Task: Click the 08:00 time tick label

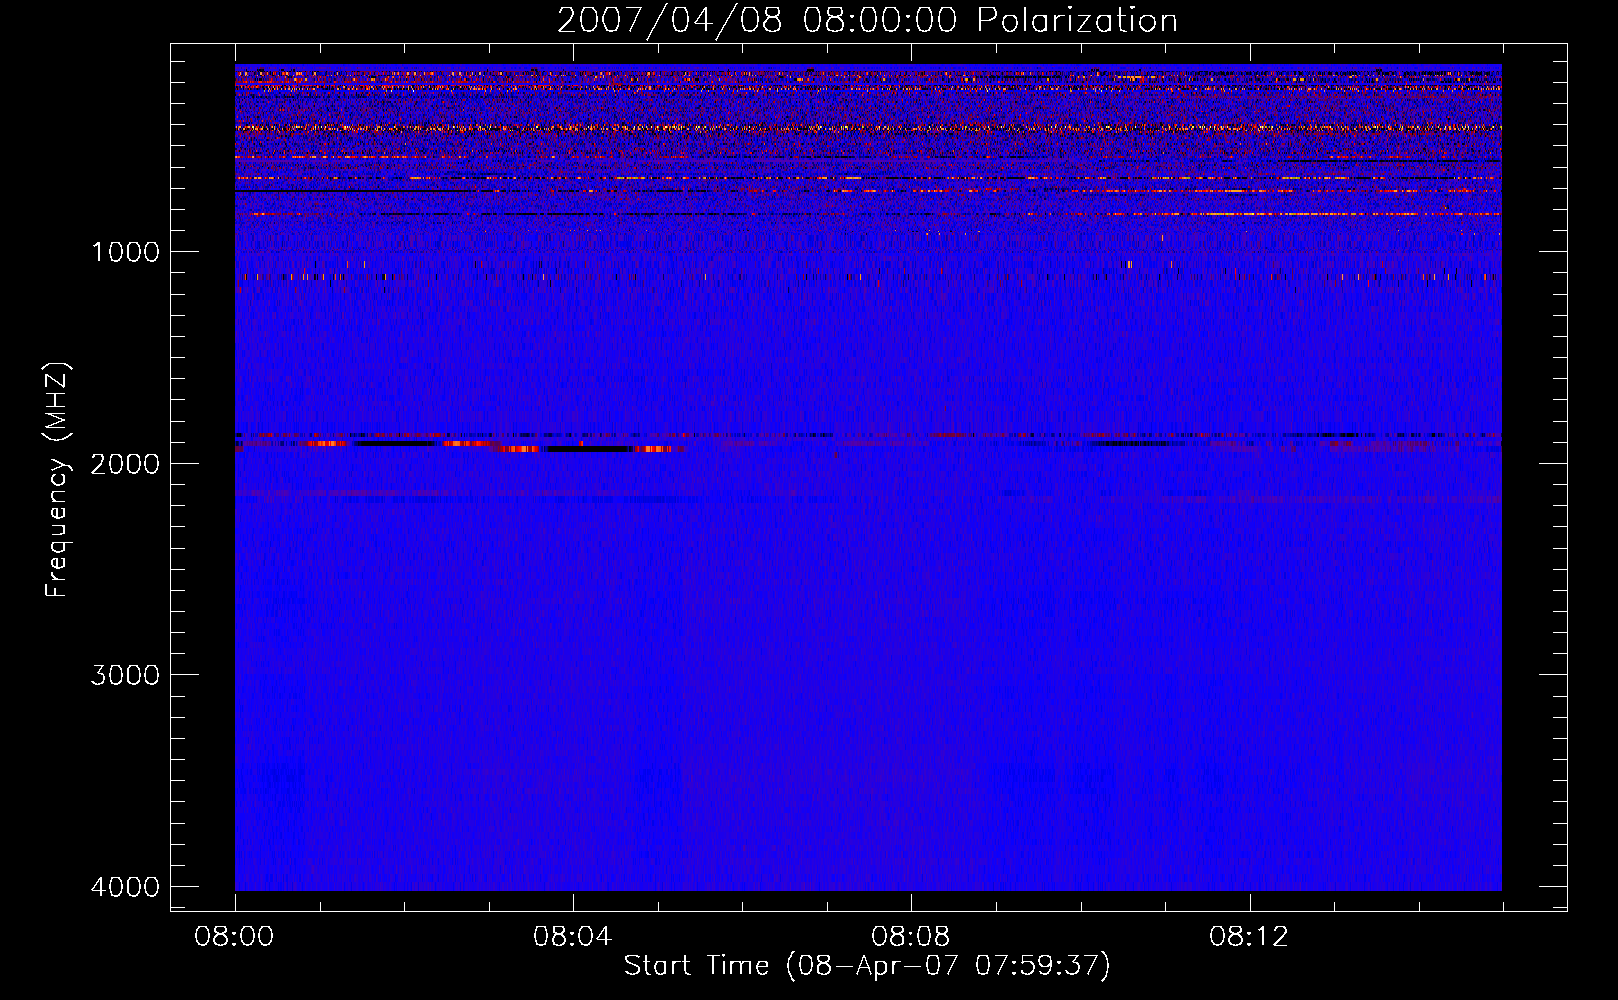Action: click(x=234, y=937)
